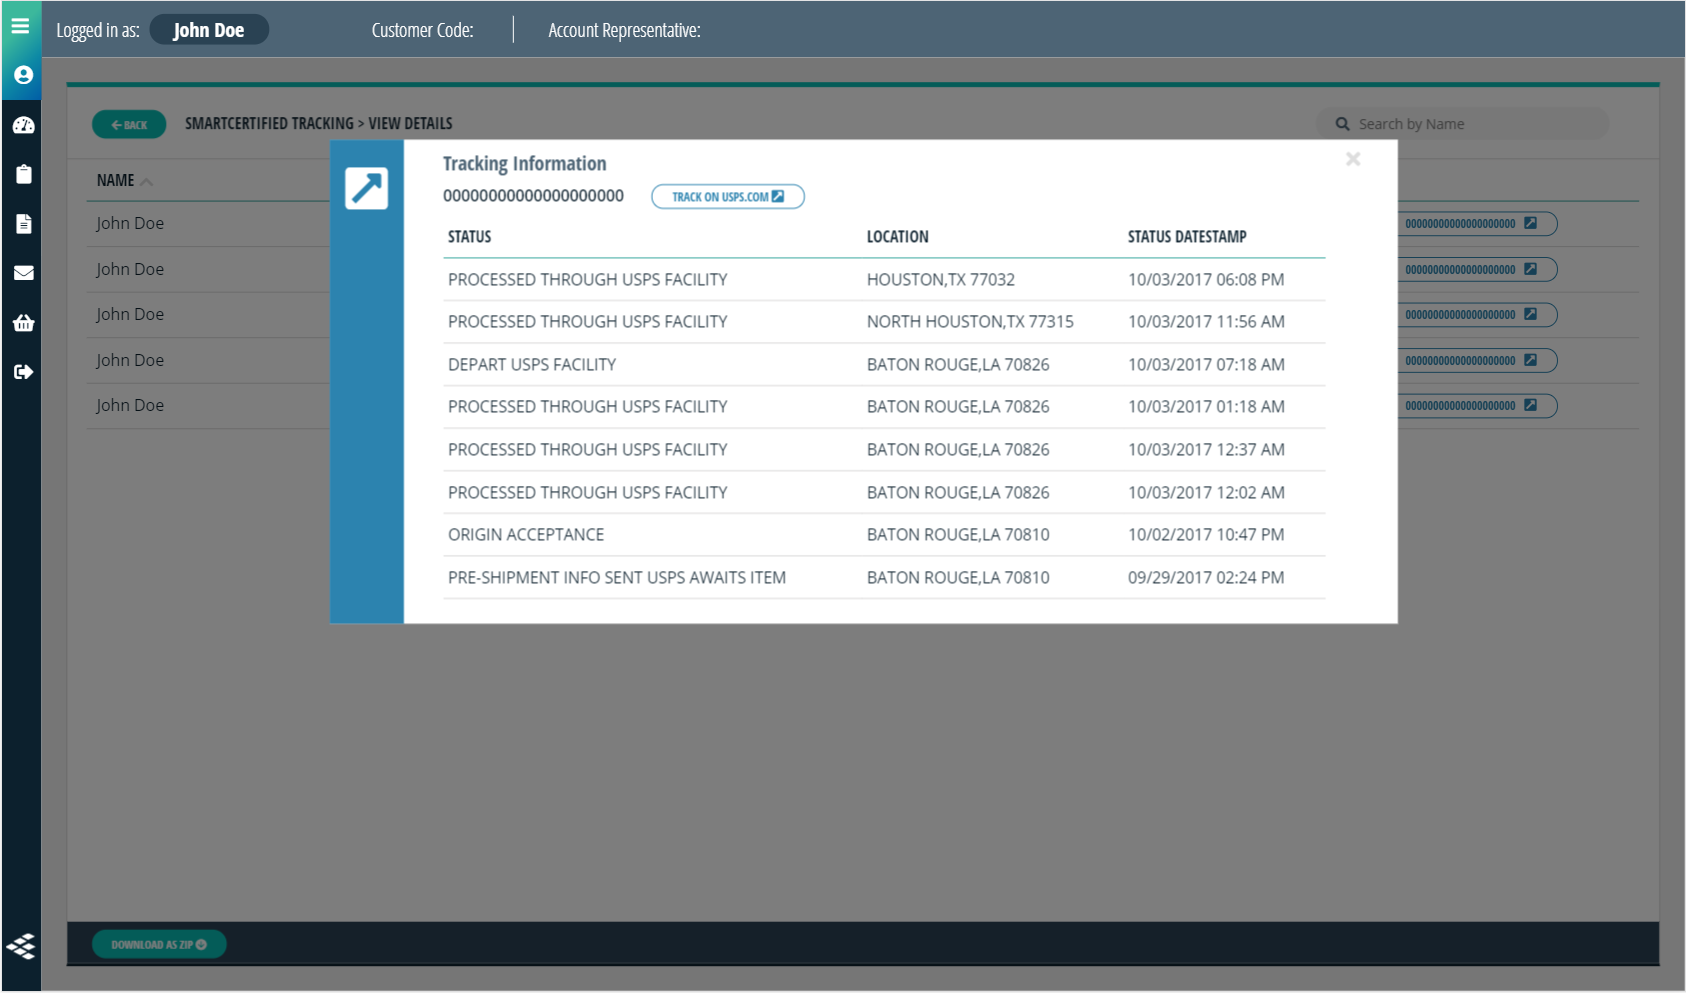Open tracking number button in second John Doe row
Viewport: 1686px width, 993px height.
coord(1476,269)
